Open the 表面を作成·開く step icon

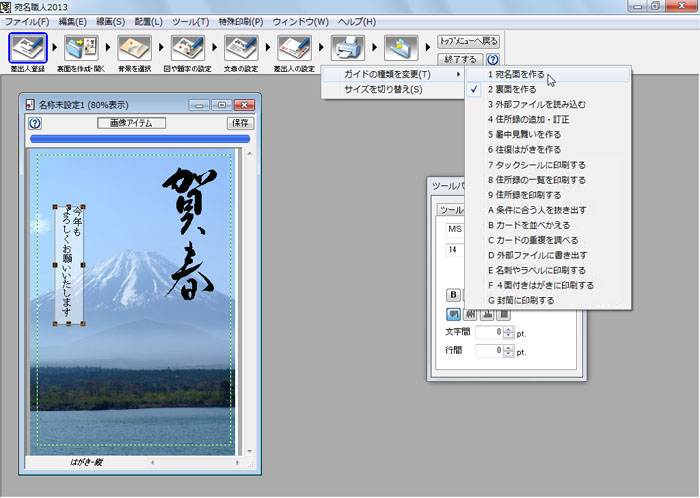coord(81,47)
